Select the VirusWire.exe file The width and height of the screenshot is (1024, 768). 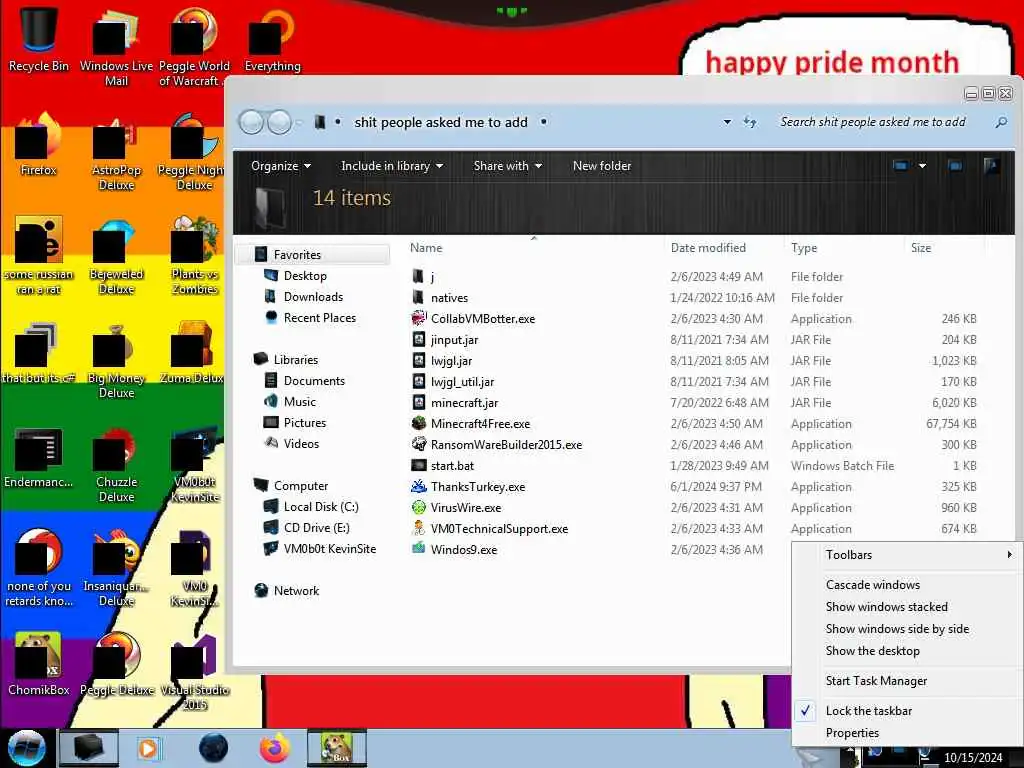(x=466, y=507)
